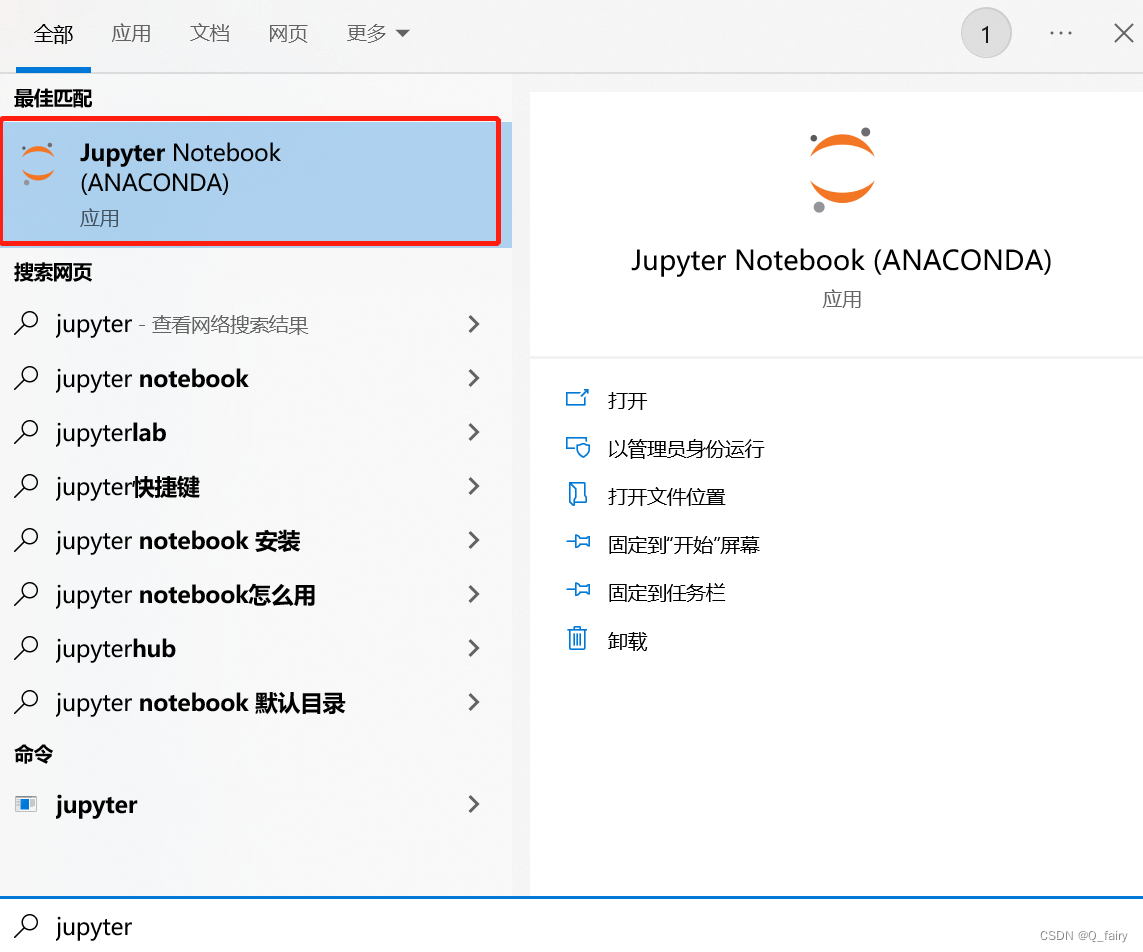
Task: Click the search icon beside 'jupyter notebook'
Action: click(x=26, y=378)
